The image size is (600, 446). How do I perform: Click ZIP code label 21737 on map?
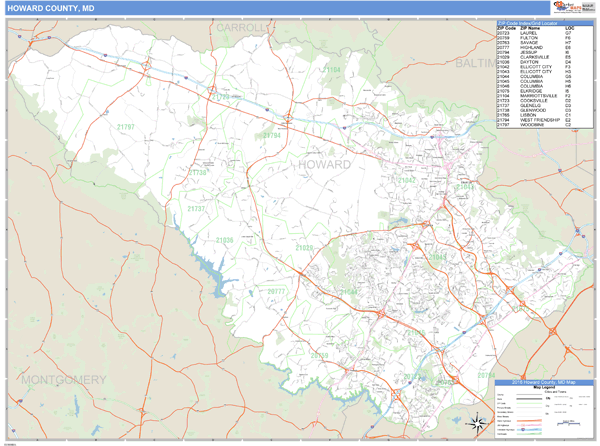point(196,209)
